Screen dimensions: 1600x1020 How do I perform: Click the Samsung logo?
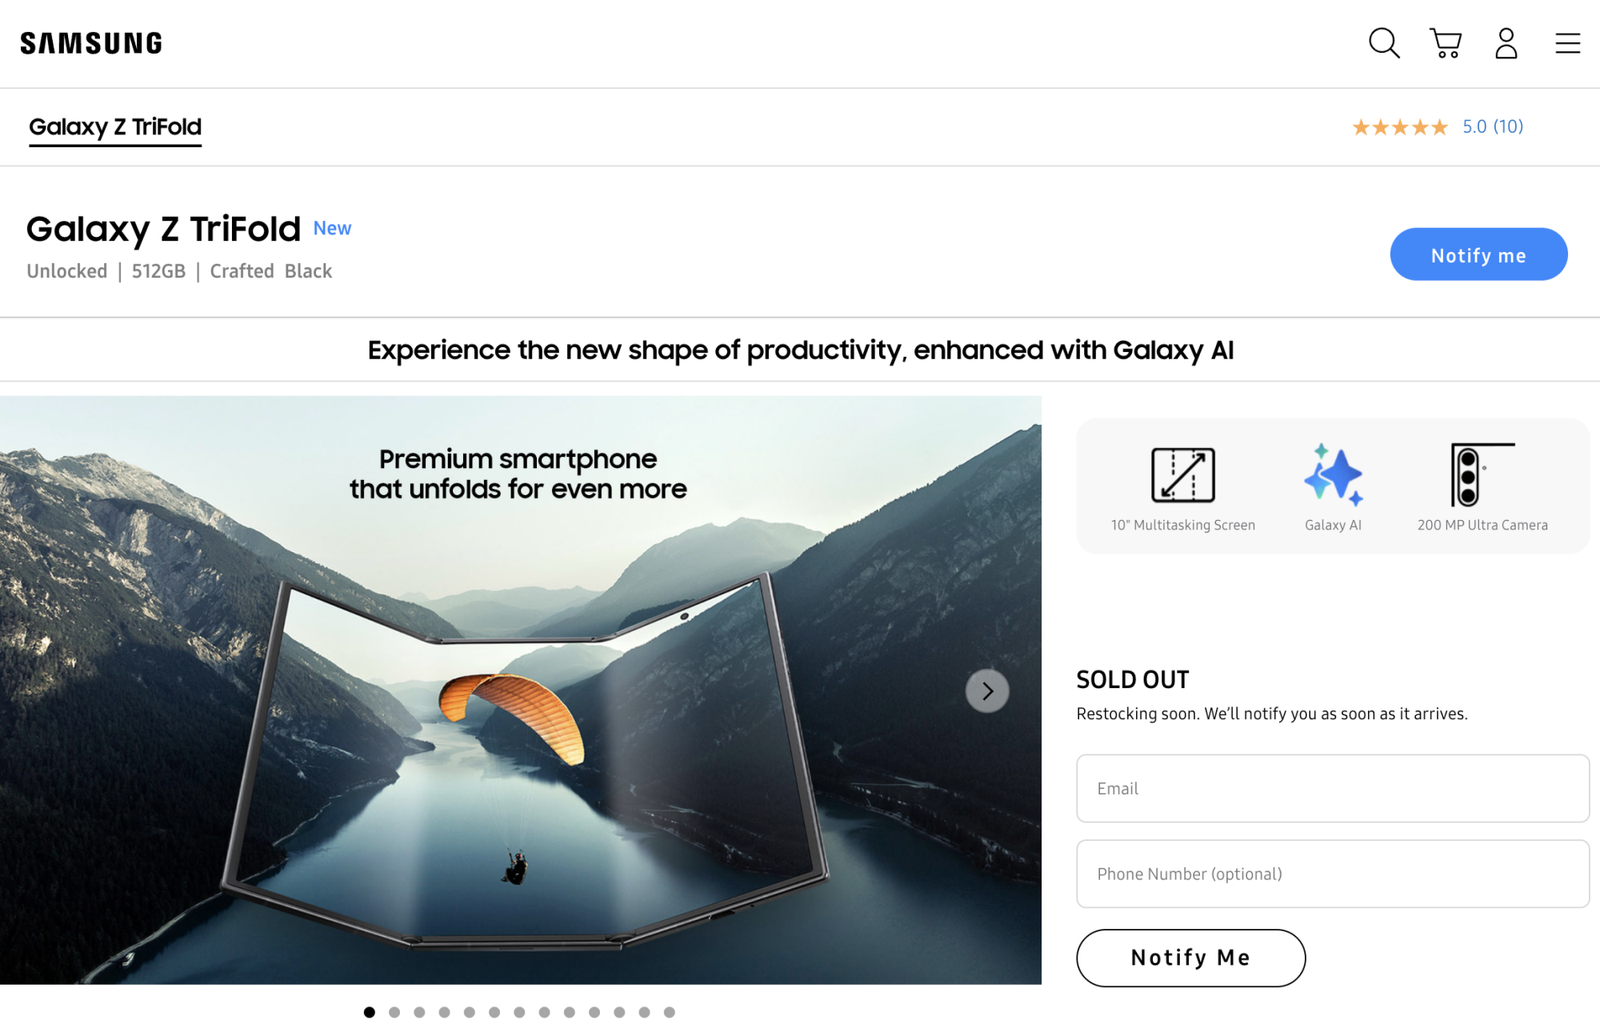point(91,43)
